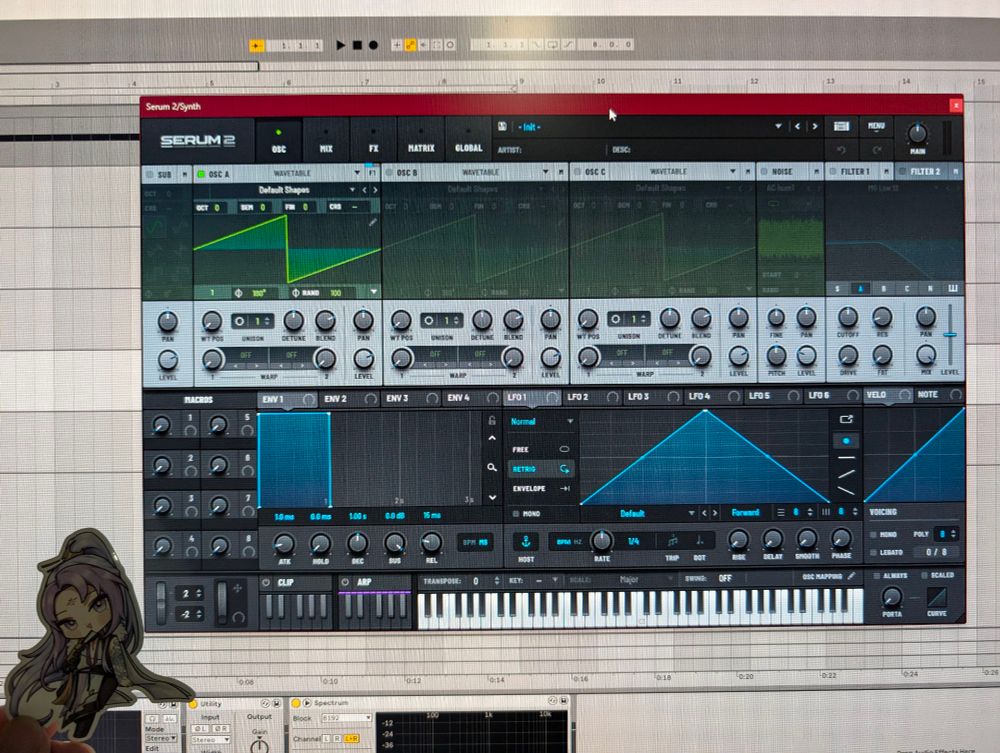
Task: Open OSC C WAVETABLE type dropdown
Action: pyautogui.click(x=733, y=172)
